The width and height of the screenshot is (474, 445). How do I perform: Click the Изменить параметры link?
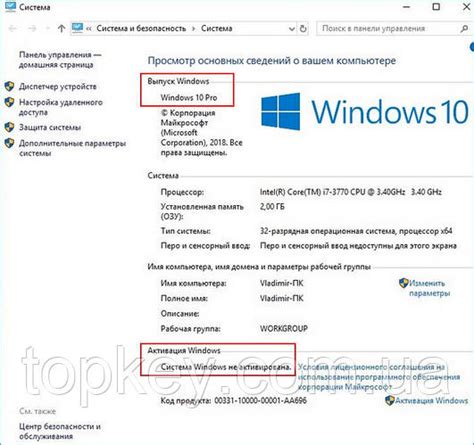click(x=429, y=288)
